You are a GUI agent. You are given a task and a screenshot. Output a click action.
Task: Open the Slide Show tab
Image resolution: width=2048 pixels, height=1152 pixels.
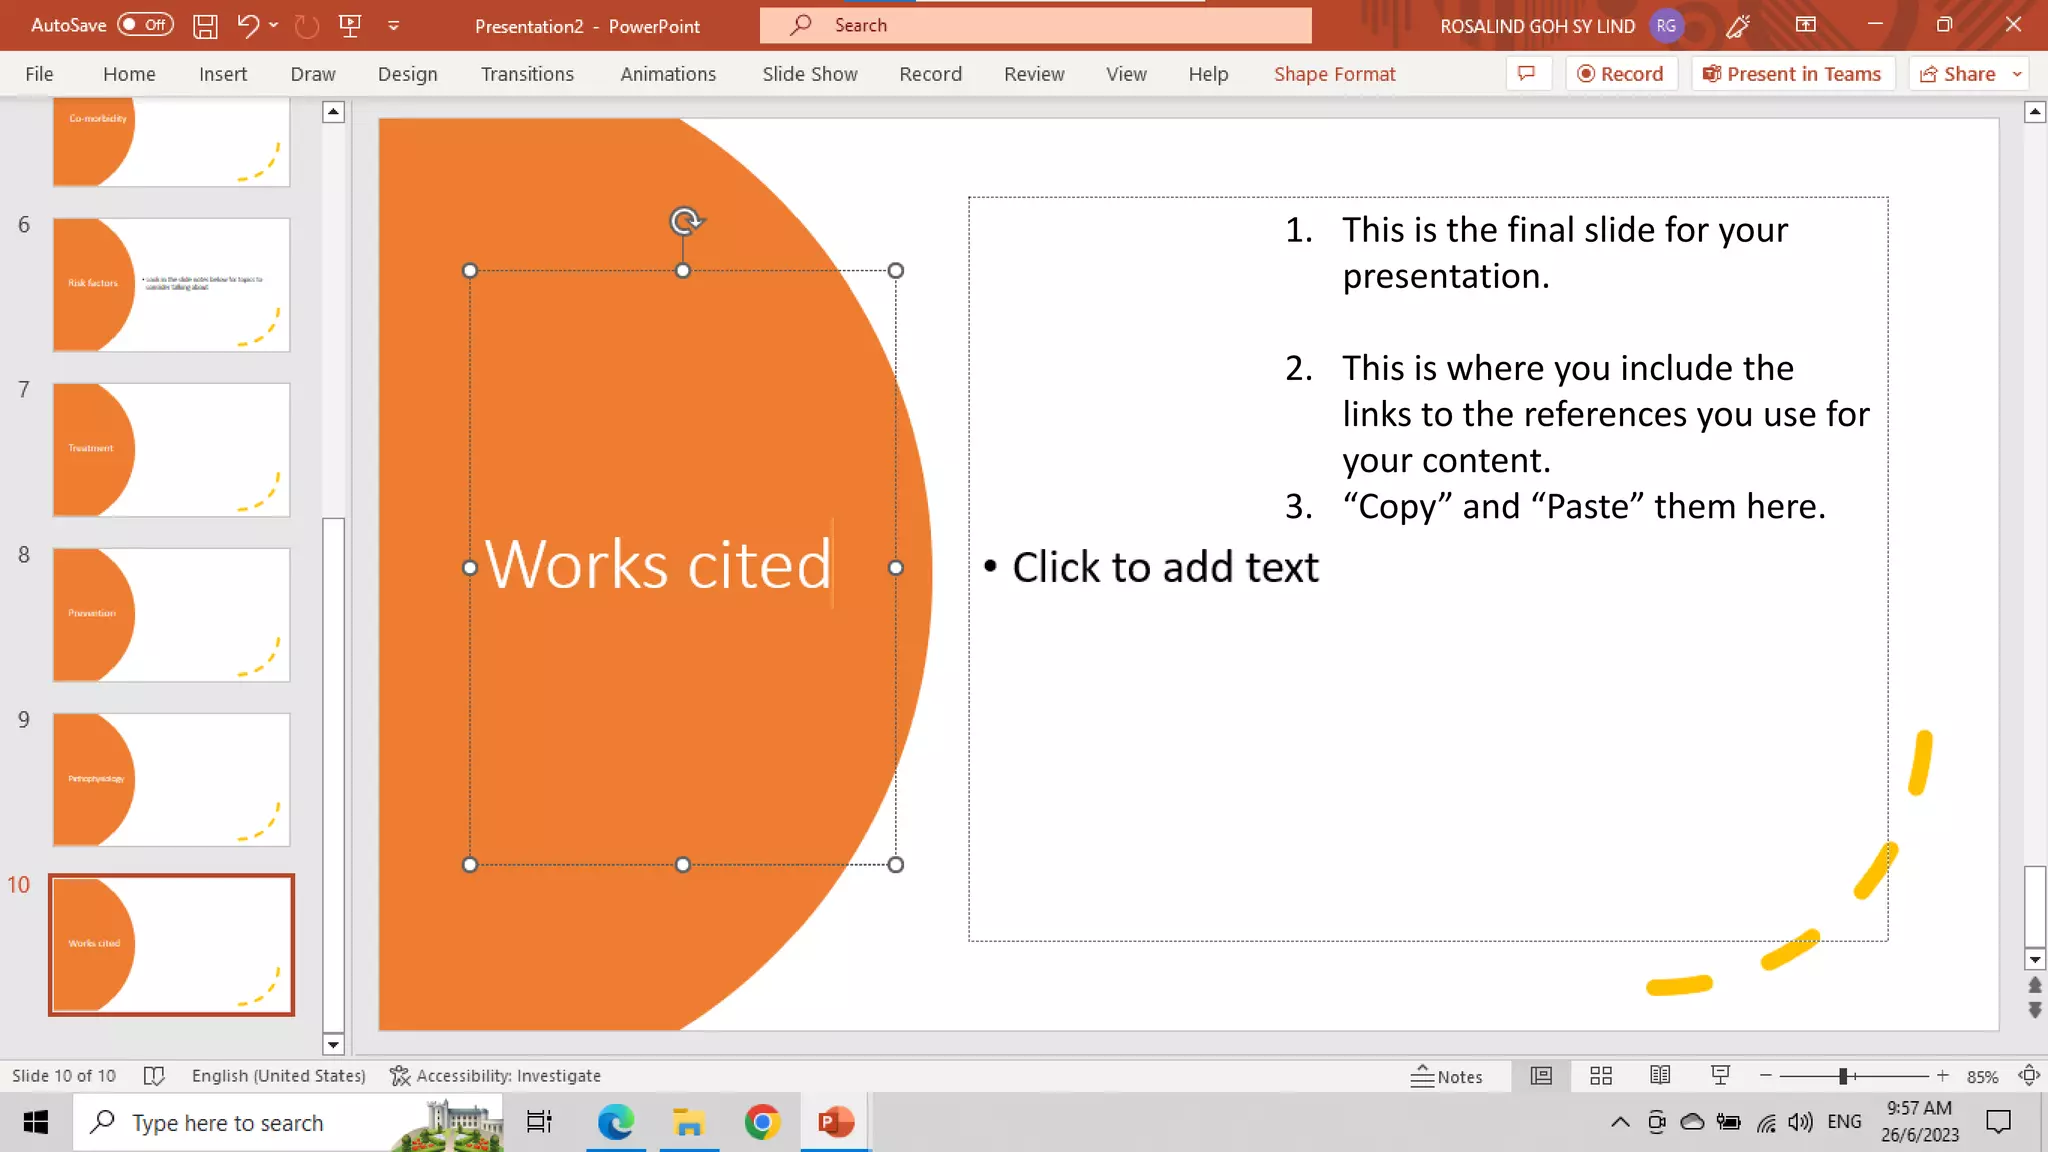810,74
